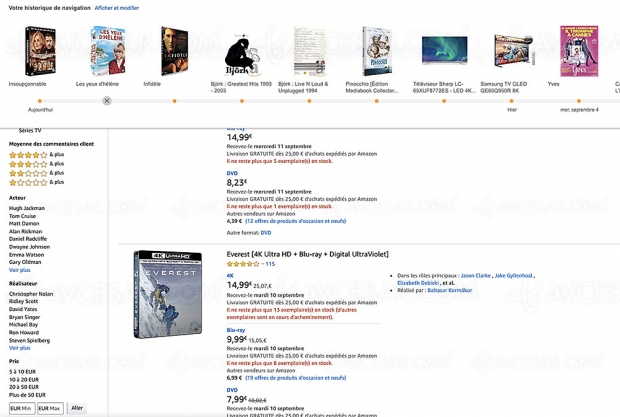Click the Aller price filter button
The height and width of the screenshot is (417, 620).
[x=77, y=408]
